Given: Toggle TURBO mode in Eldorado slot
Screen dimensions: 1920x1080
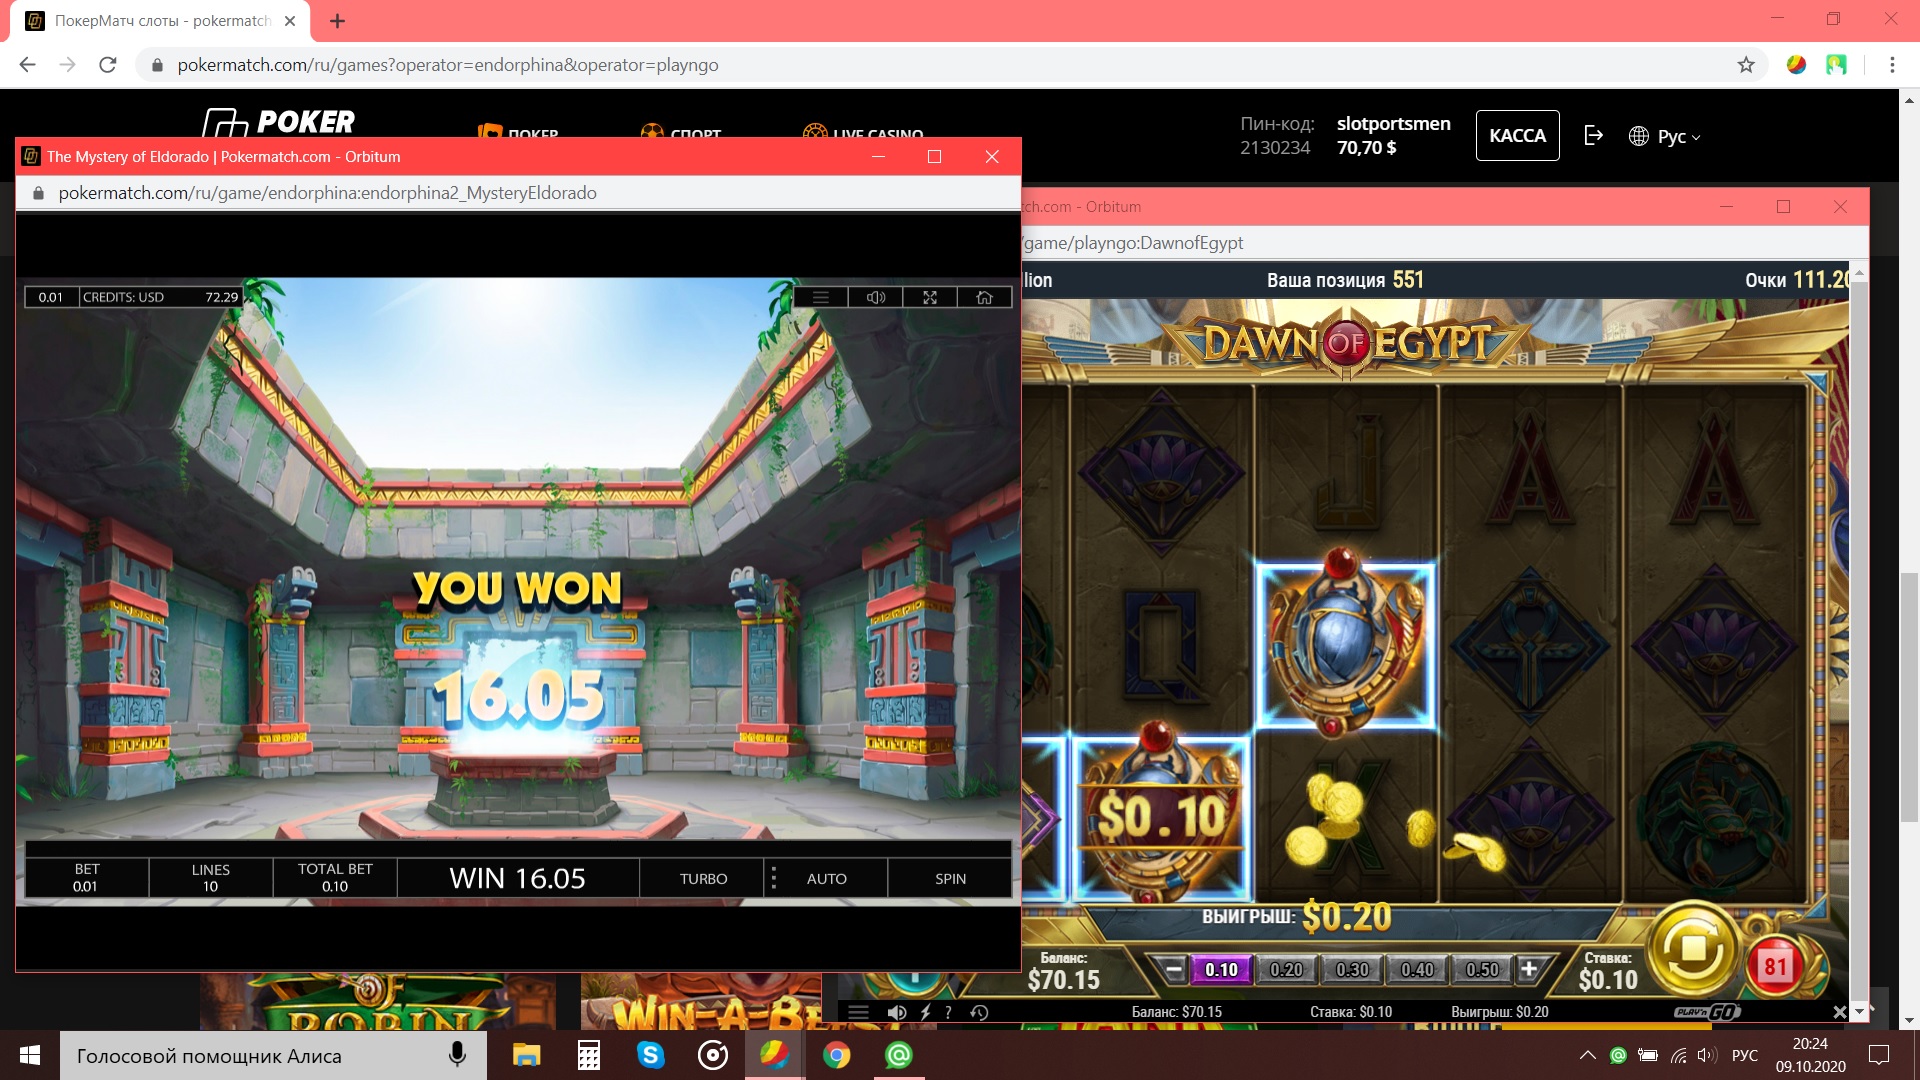Looking at the screenshot, I should 703,878.
